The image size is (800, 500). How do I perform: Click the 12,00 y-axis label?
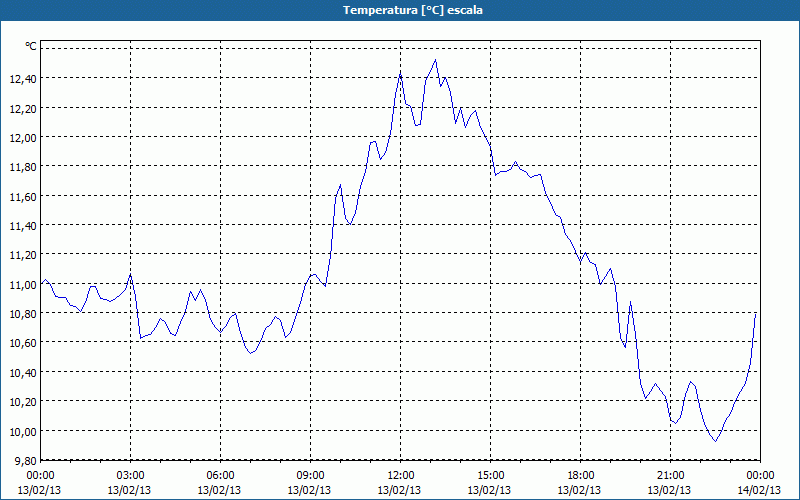click(23, 137)
